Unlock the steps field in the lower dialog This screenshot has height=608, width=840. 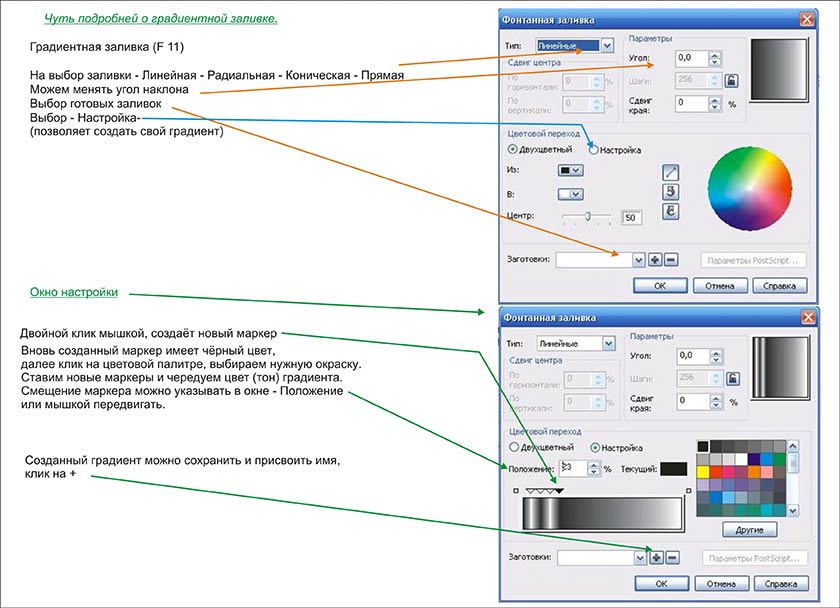(732, 378)
